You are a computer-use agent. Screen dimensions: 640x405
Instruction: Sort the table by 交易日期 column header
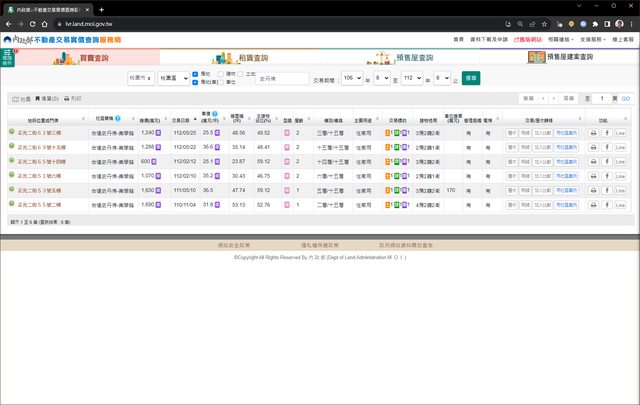(182, 118)
